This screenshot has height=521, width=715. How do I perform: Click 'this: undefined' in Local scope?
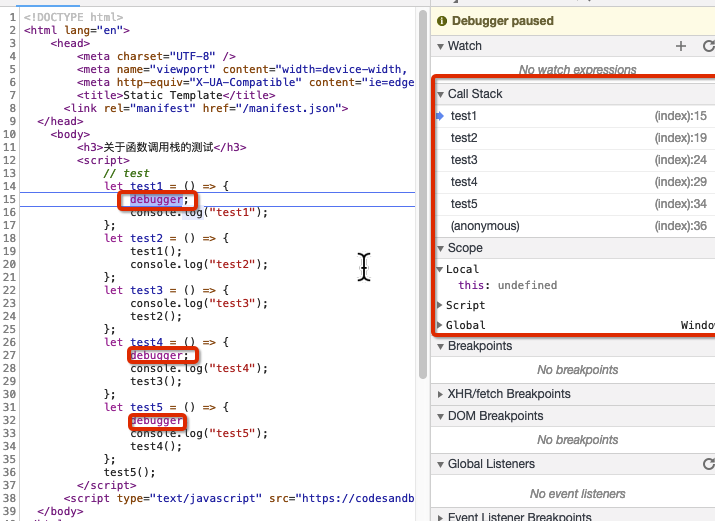coord(508,285)
